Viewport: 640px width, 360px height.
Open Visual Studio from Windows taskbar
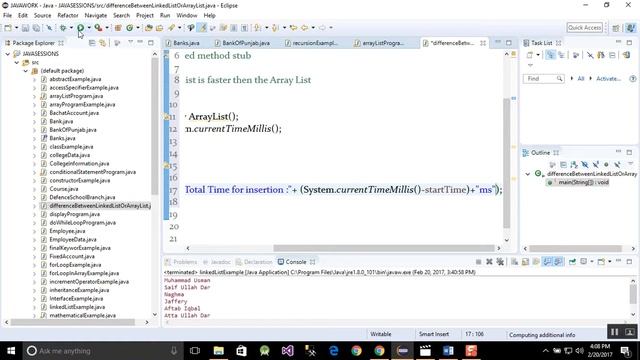287,351
